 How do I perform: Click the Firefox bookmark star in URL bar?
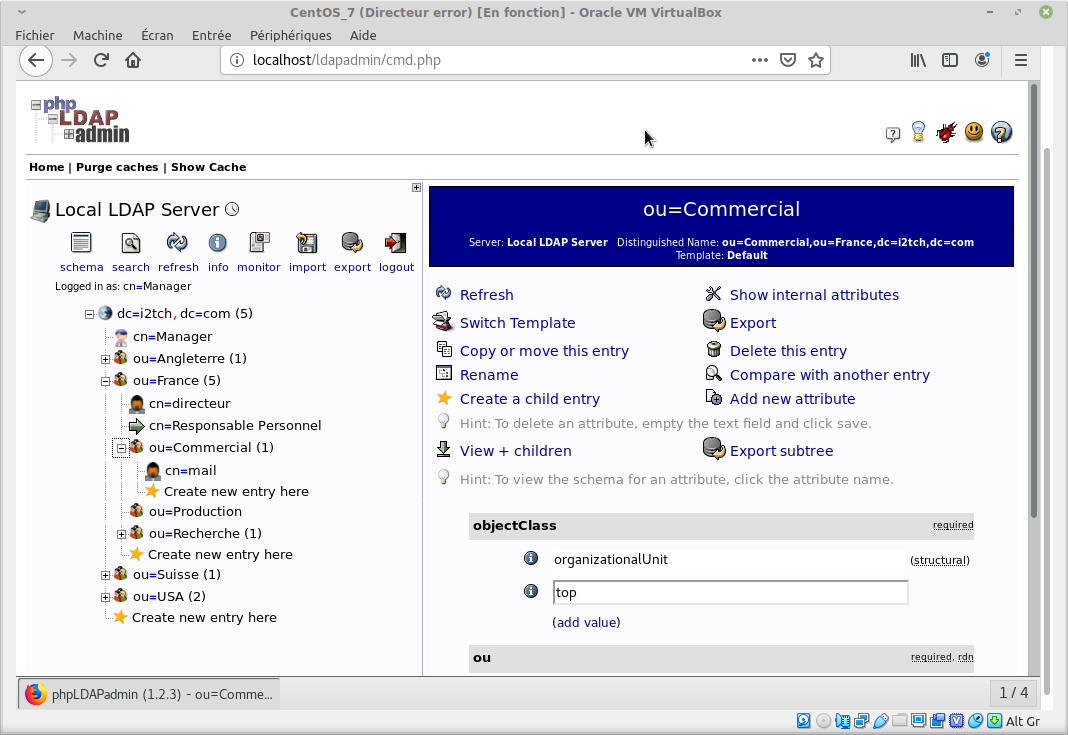816,60
